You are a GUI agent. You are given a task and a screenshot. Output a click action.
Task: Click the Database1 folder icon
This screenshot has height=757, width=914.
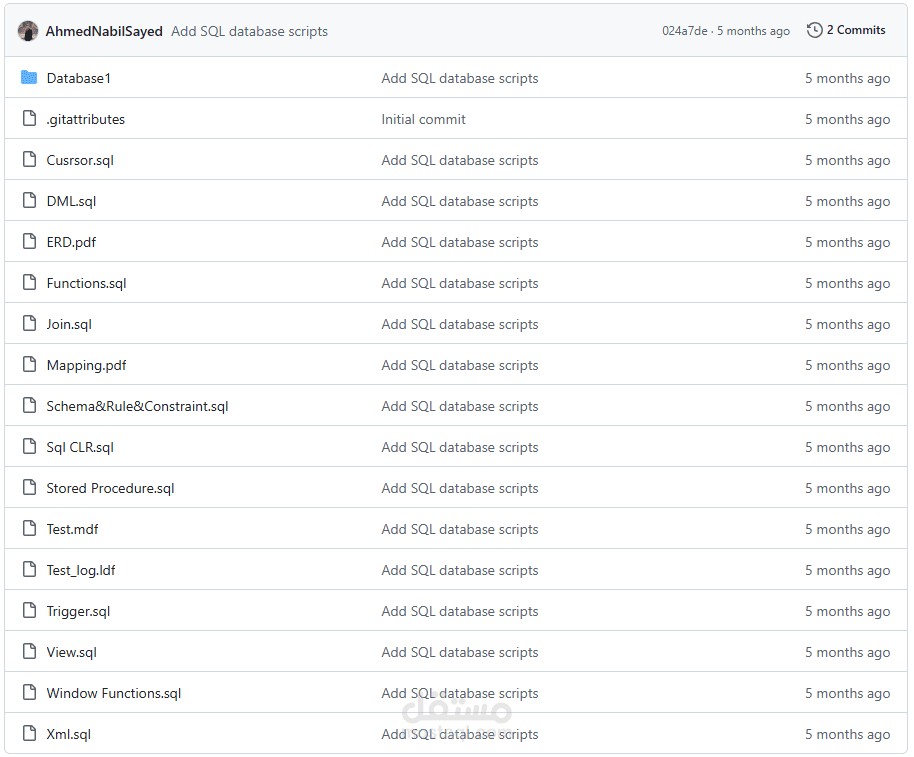coord(29,78)
